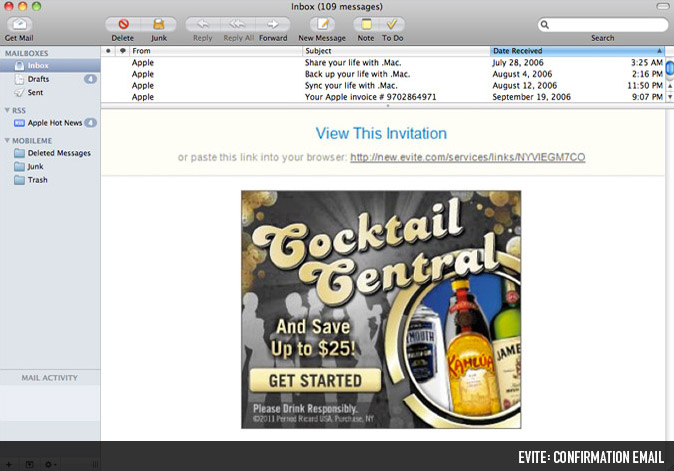Delete the message with the Delete icon
Screen dimensions: 674x471
coord(123,24)
